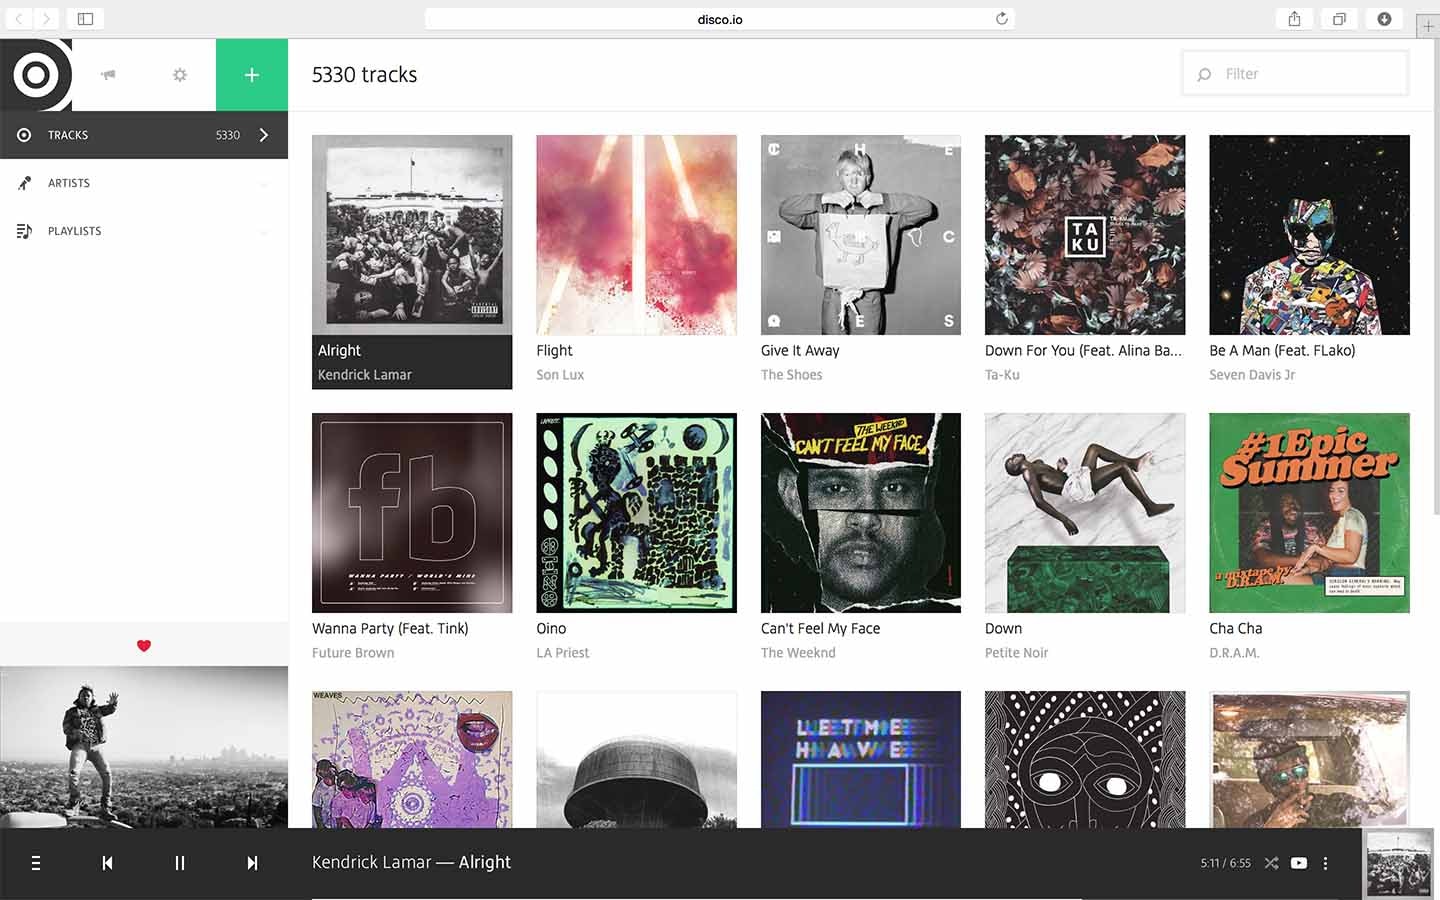Select Alright by Kendrick Lamar
Screen dimensions: 1440x900
412,235
